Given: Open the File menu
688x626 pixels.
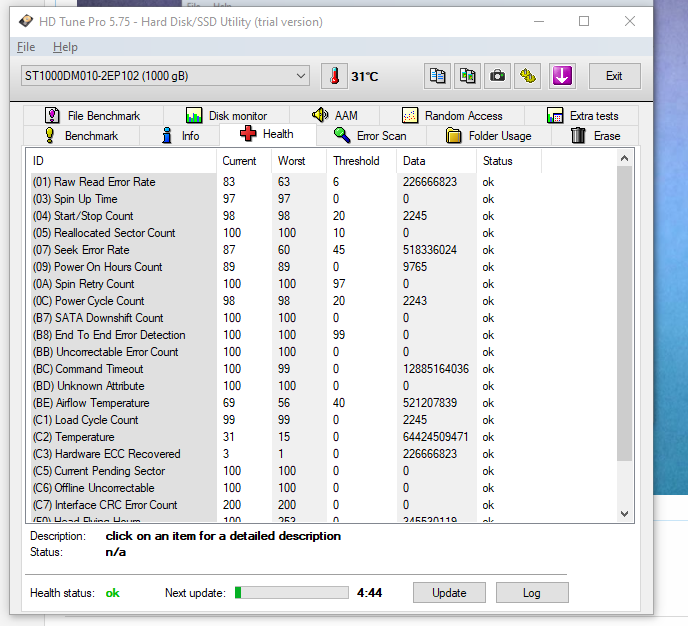Looking at the screenshot, I should [x=26, y=47].
